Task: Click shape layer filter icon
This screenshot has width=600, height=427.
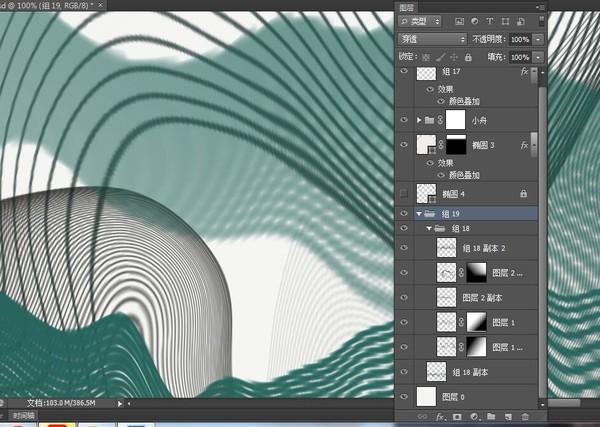Action: pos(505,21)
